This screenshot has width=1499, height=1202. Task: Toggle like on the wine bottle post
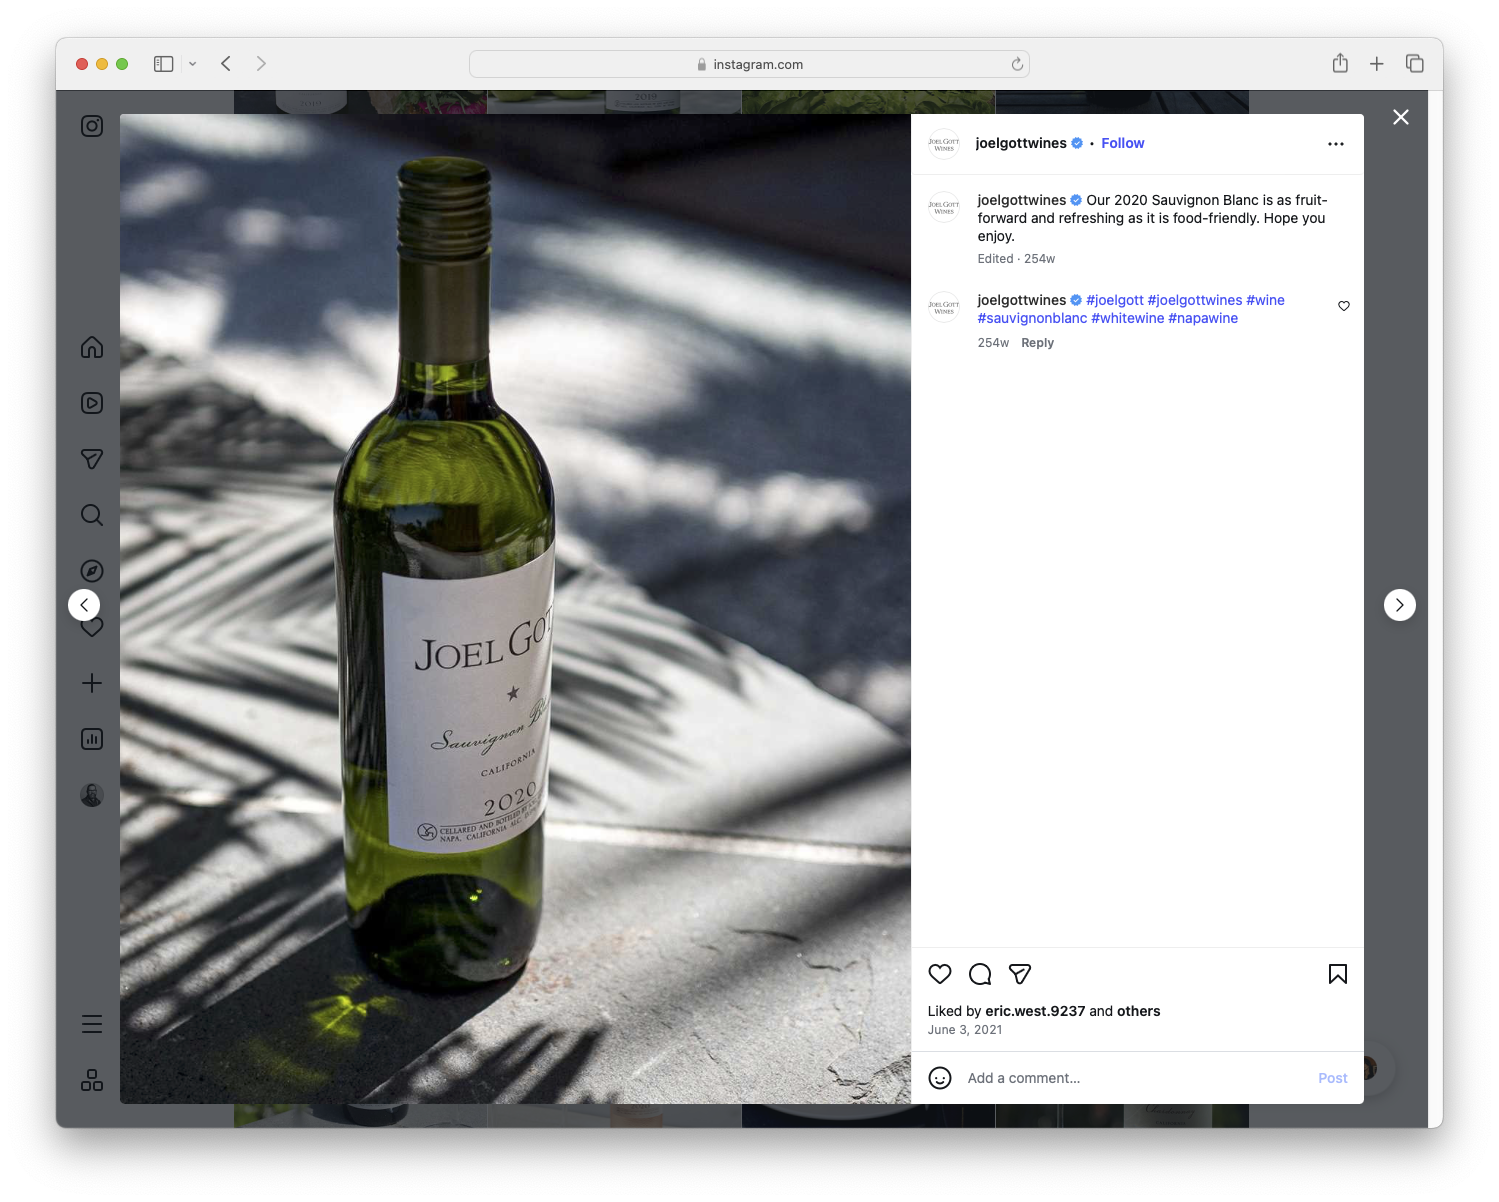[x=939, y=973]
